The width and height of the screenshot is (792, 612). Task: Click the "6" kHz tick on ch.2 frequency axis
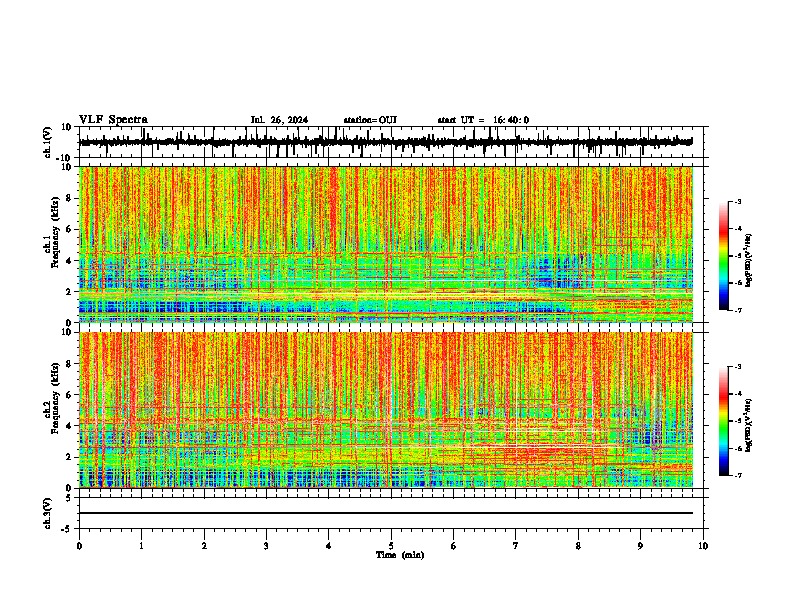tap(69, 395)
